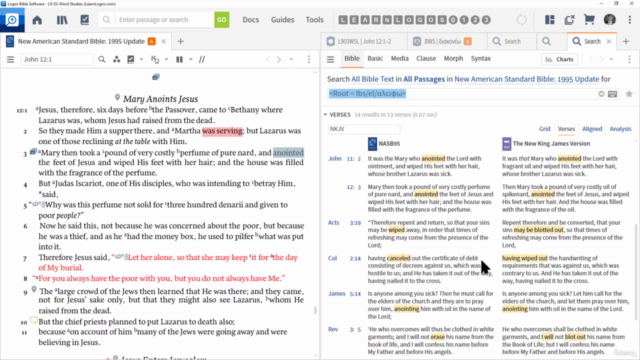Select the Bible search type tab
This screenshot has height=360, width=640.
[x=351, y=58]
